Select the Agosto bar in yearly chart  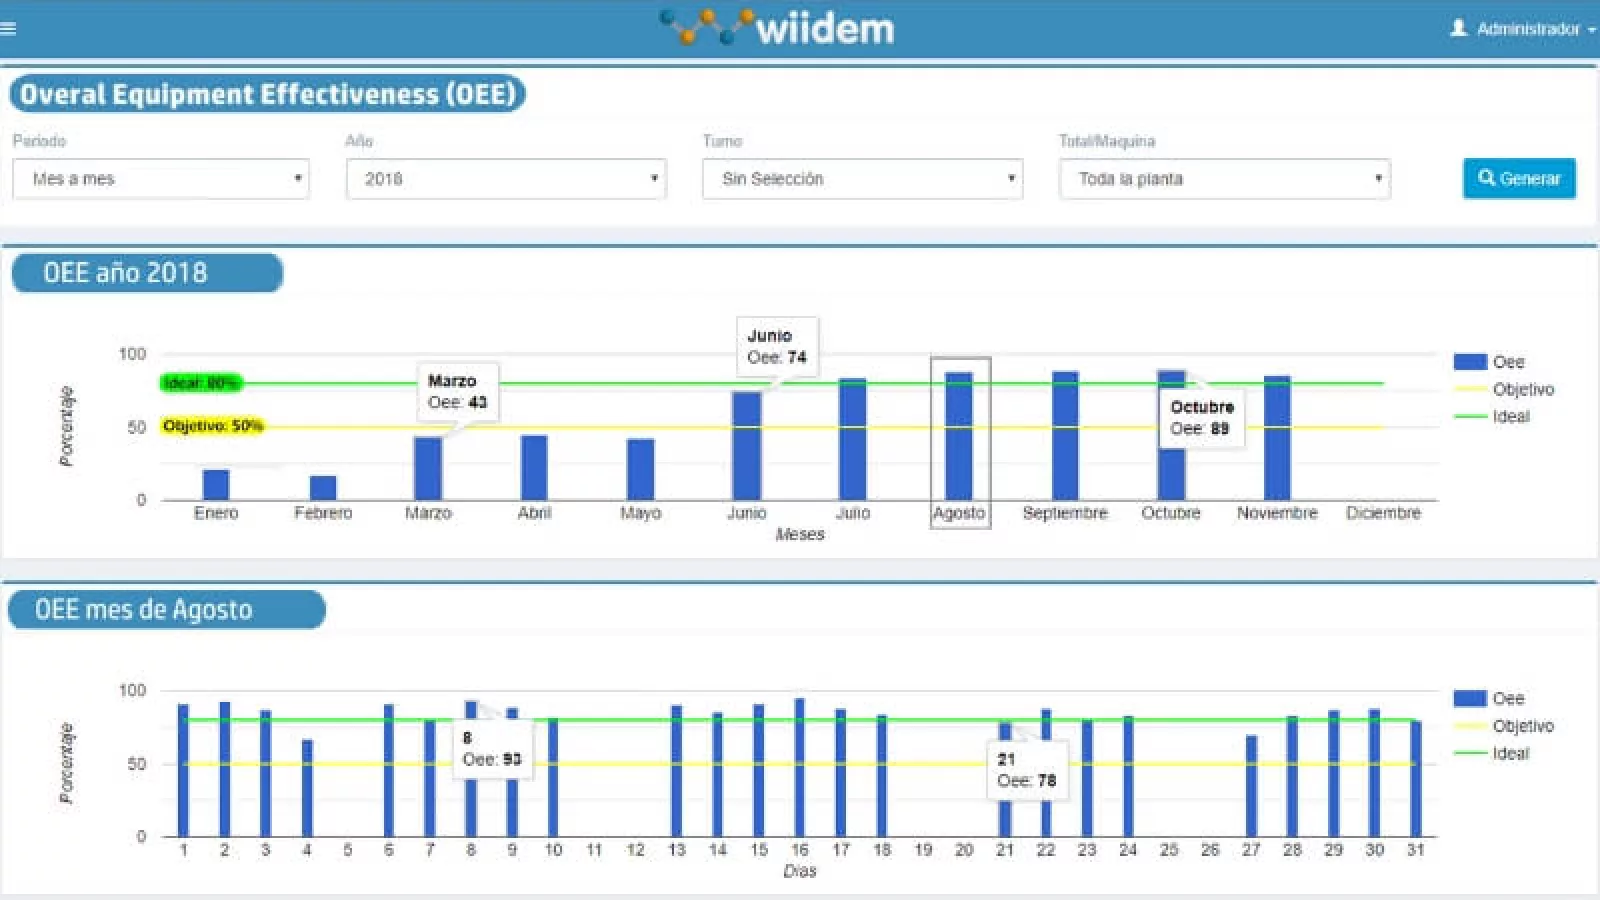click(959, 436)
